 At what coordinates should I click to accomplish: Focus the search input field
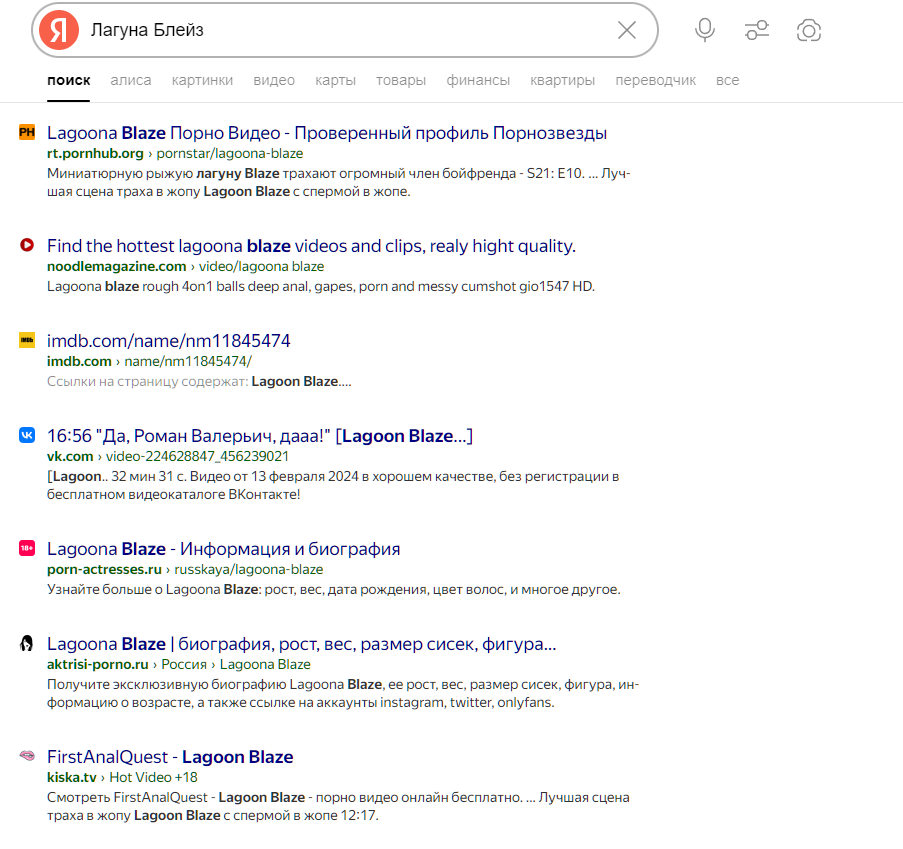(x=346, y=30)
